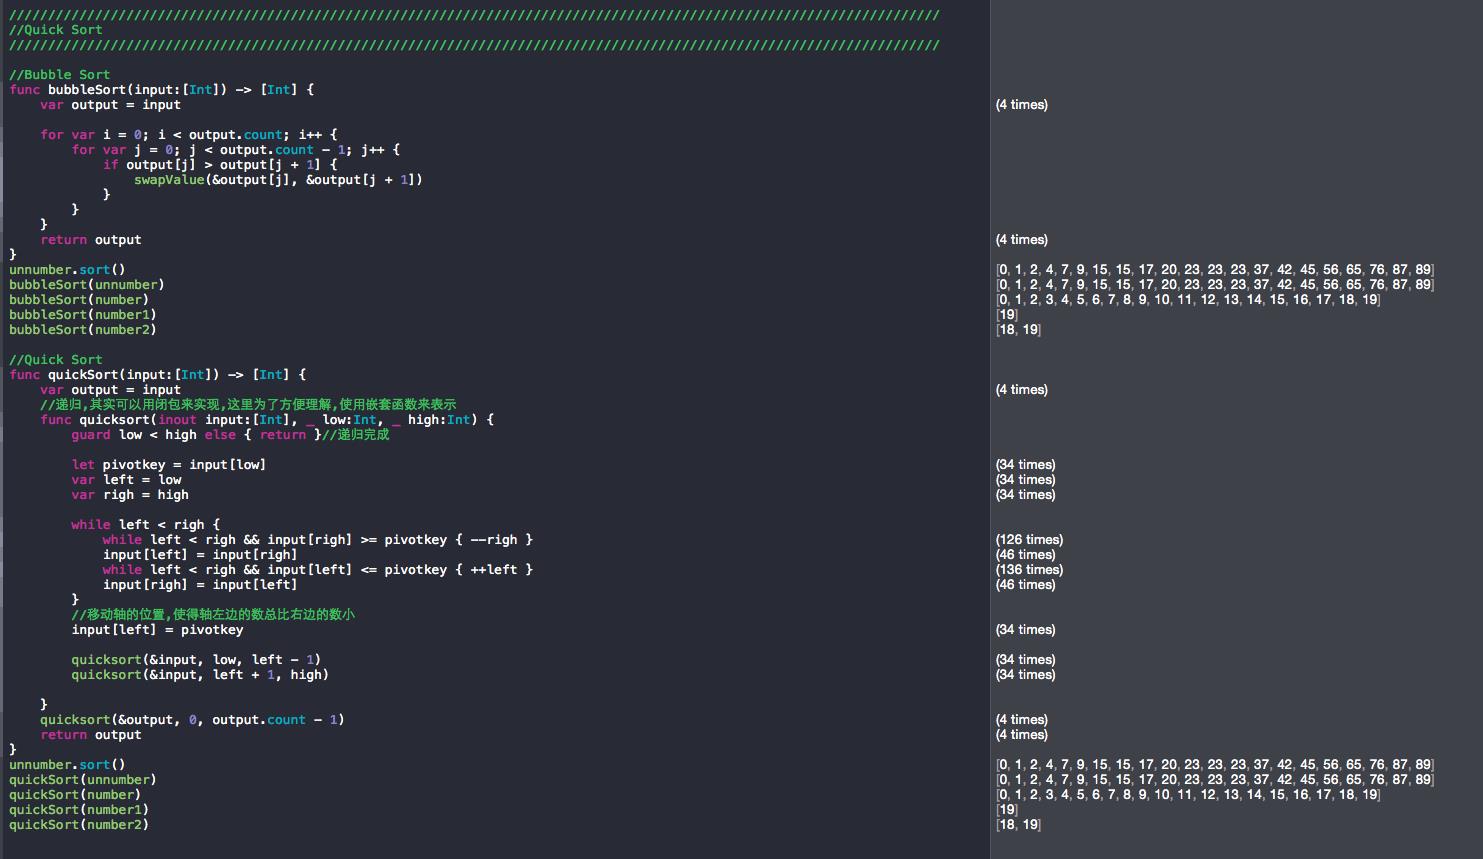Screen dimensions: 1483x859
Task: Click the outer 'while left < righ {' line
Action: (145, 525)
